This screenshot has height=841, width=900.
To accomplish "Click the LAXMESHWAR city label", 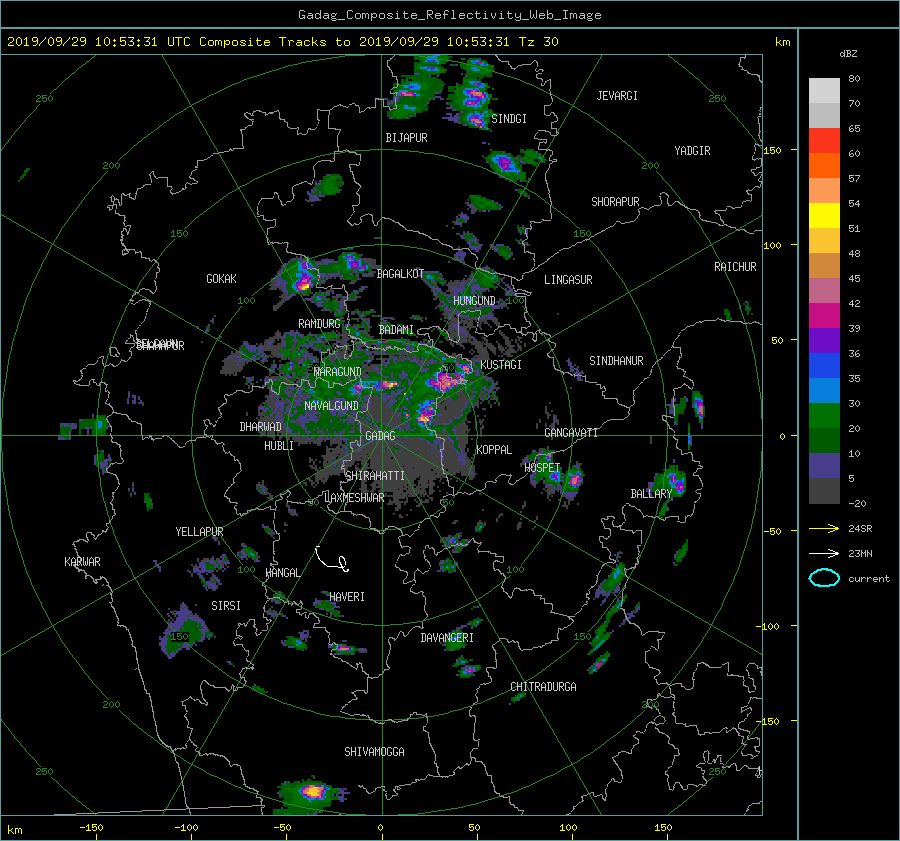I will click(x=354, y=498).
